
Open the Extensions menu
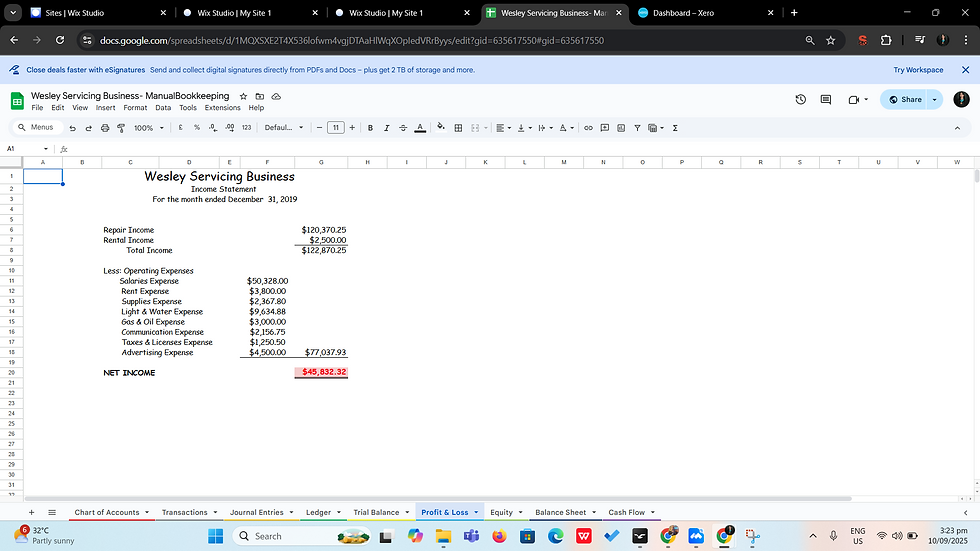[x=222, y=107]
